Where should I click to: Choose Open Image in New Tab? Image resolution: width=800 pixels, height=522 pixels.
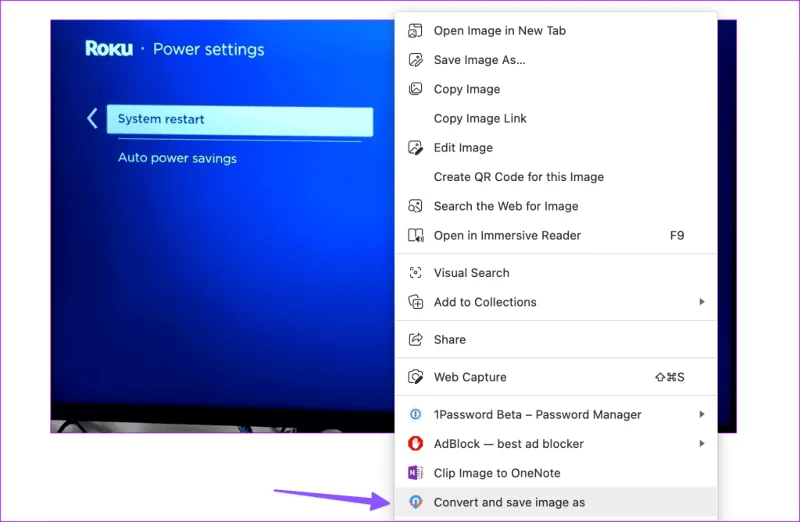(x=556, y=31)
